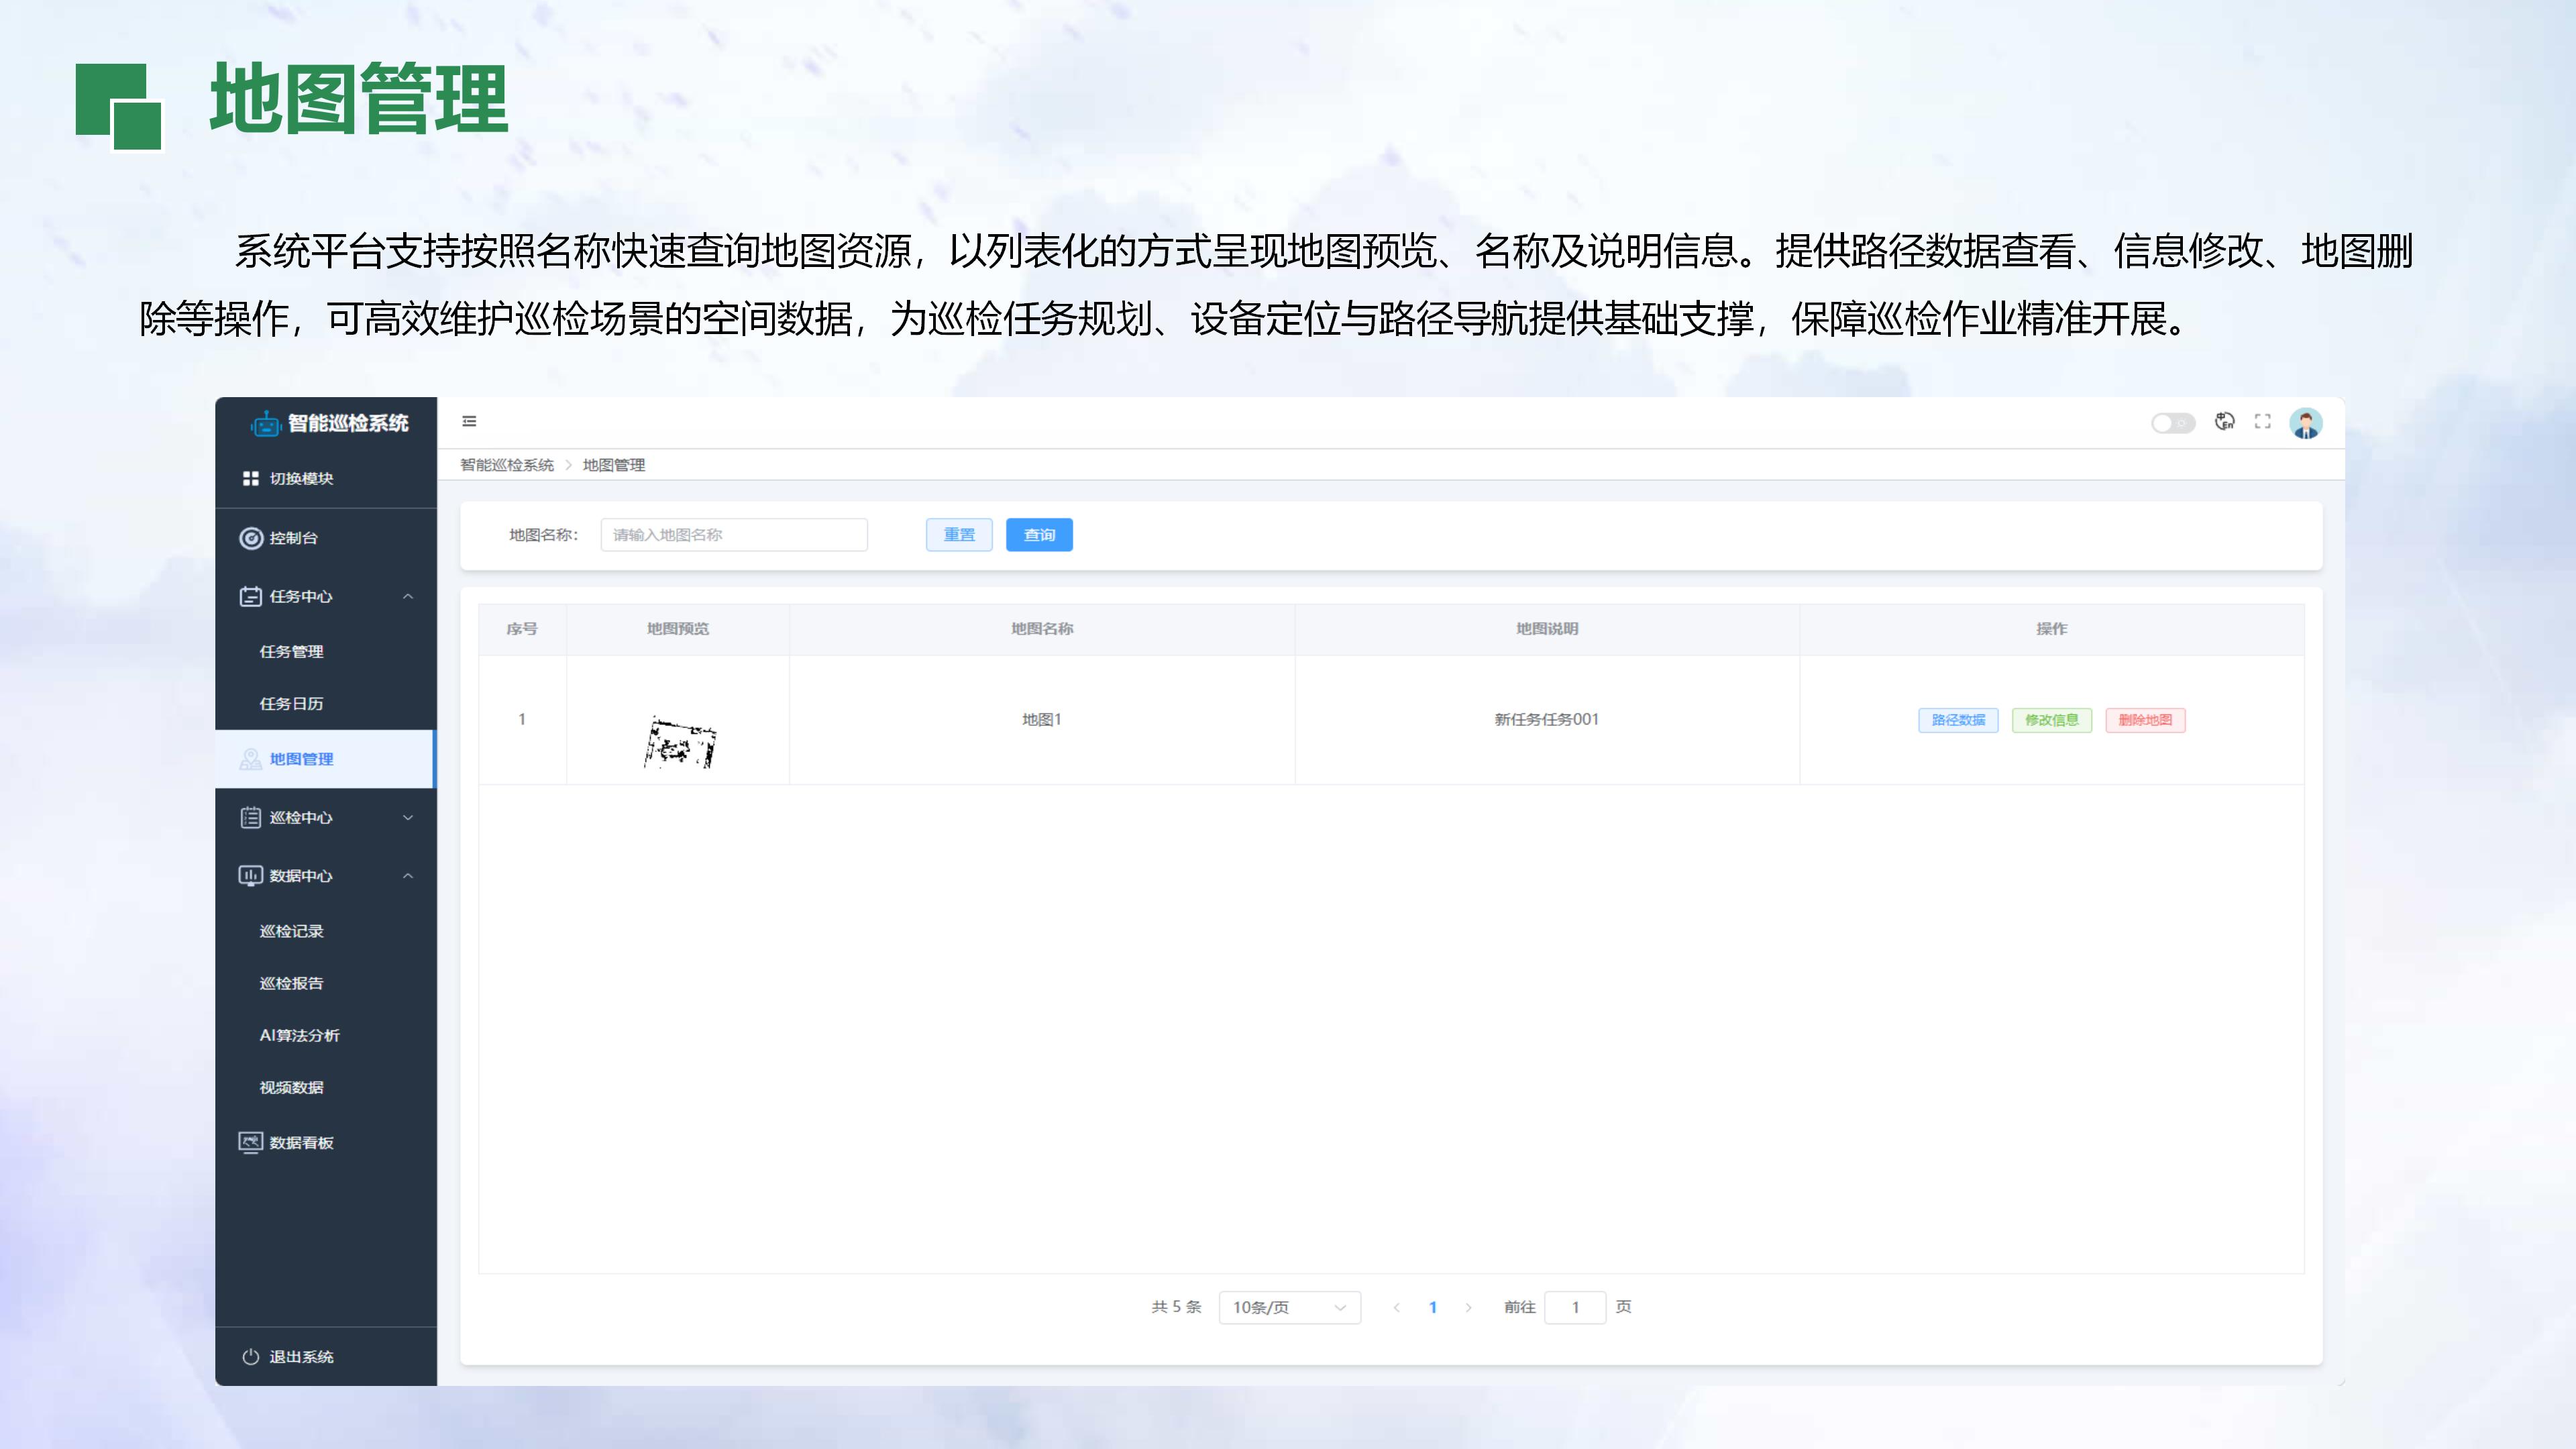Viewport: 2576px width, 1449px height.
Task: Click the 数据看板 monitor icon
Action: click(251, 1143)
